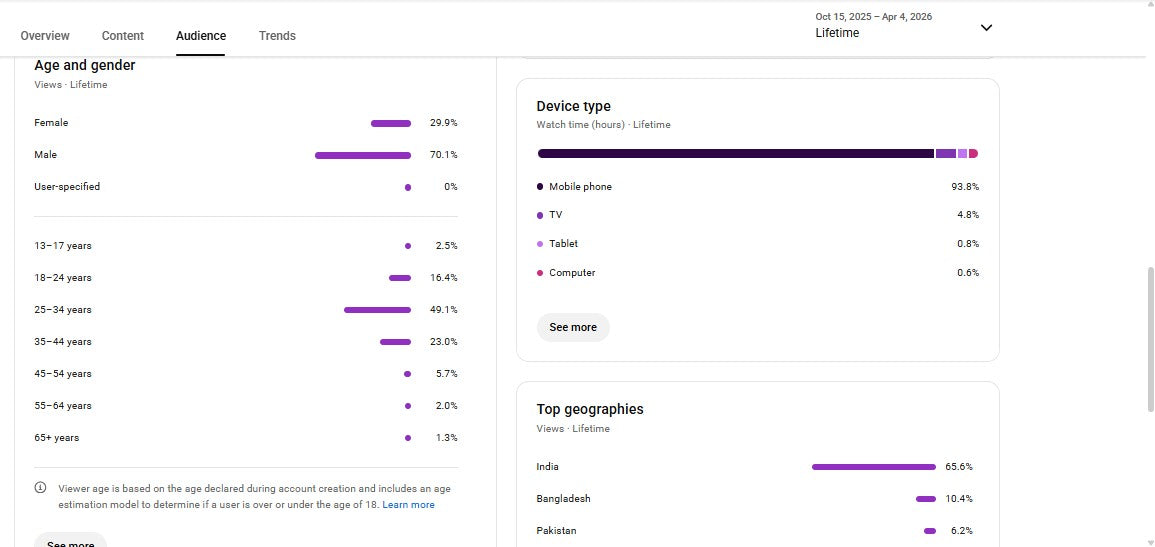Image resolution: width=1155 pixels, height=547 pixels.
Task: Click the Bangladesh country label
Action: (x=564, y=498)
